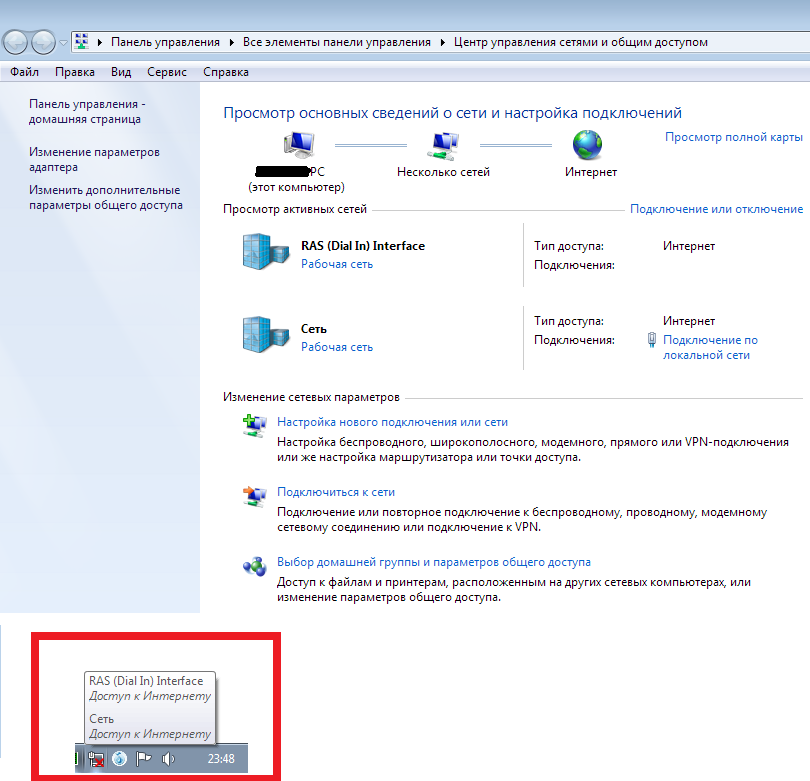
Task: Click the network tray icon with red X
Action: point(97,759)
